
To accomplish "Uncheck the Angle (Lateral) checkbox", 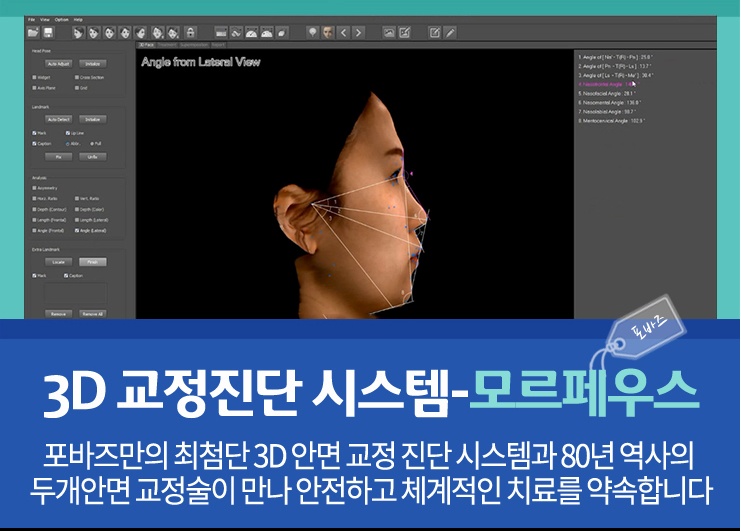I will point(77,231).
